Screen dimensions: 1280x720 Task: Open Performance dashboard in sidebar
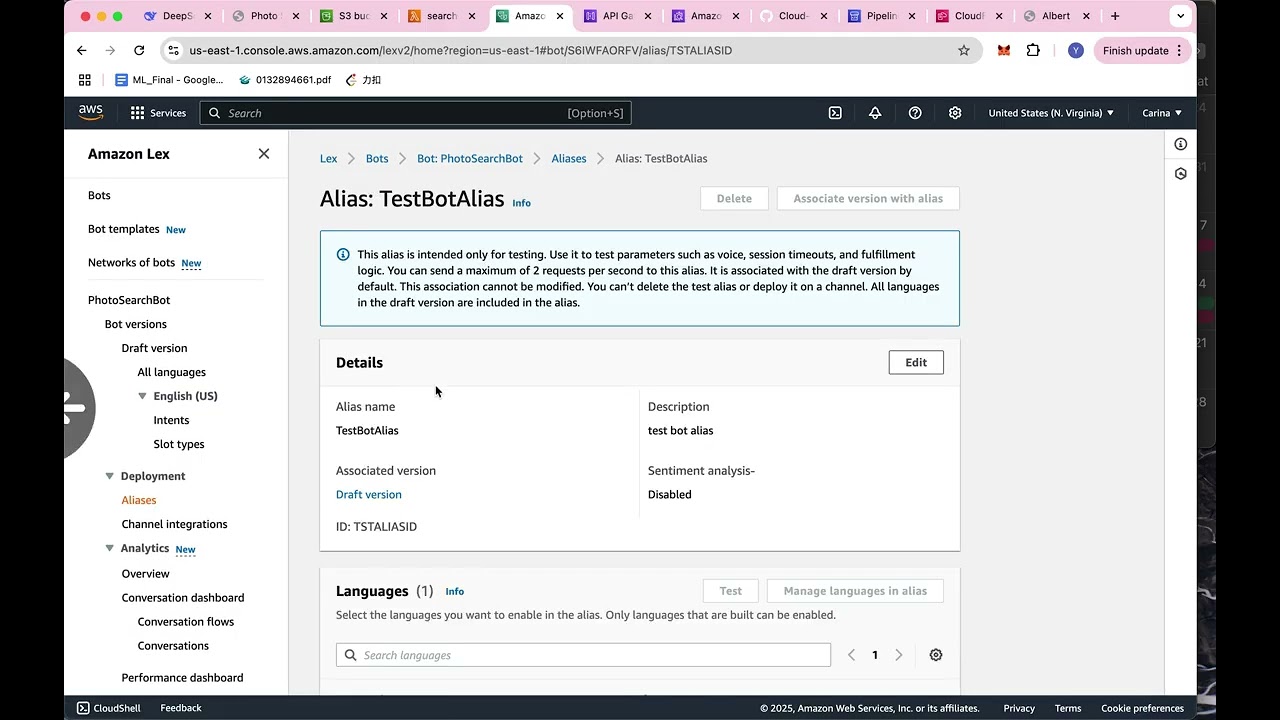(182, 678)
